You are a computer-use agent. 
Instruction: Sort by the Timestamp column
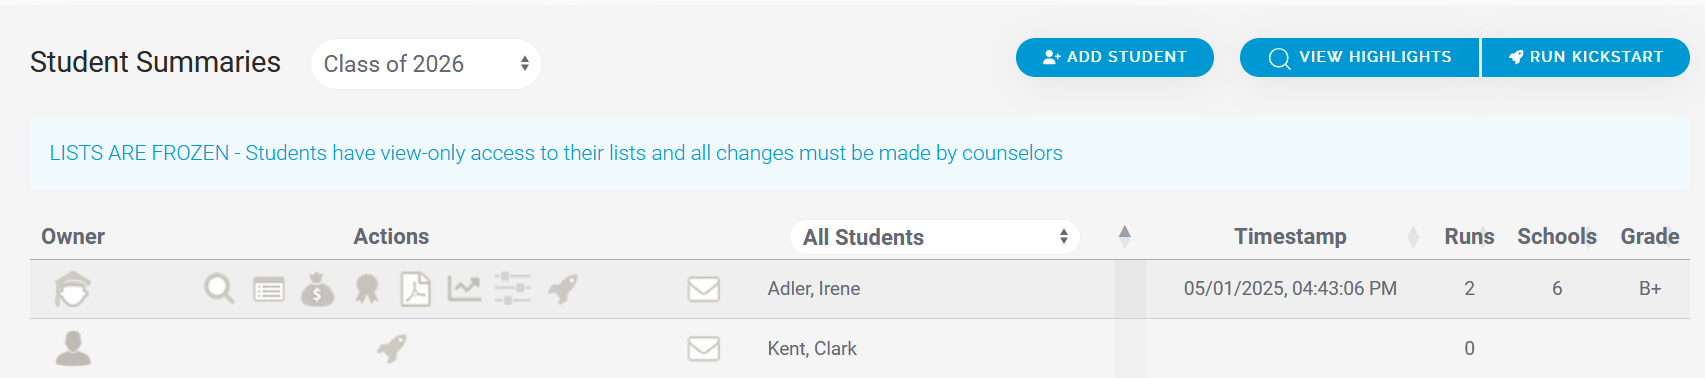1290,237
